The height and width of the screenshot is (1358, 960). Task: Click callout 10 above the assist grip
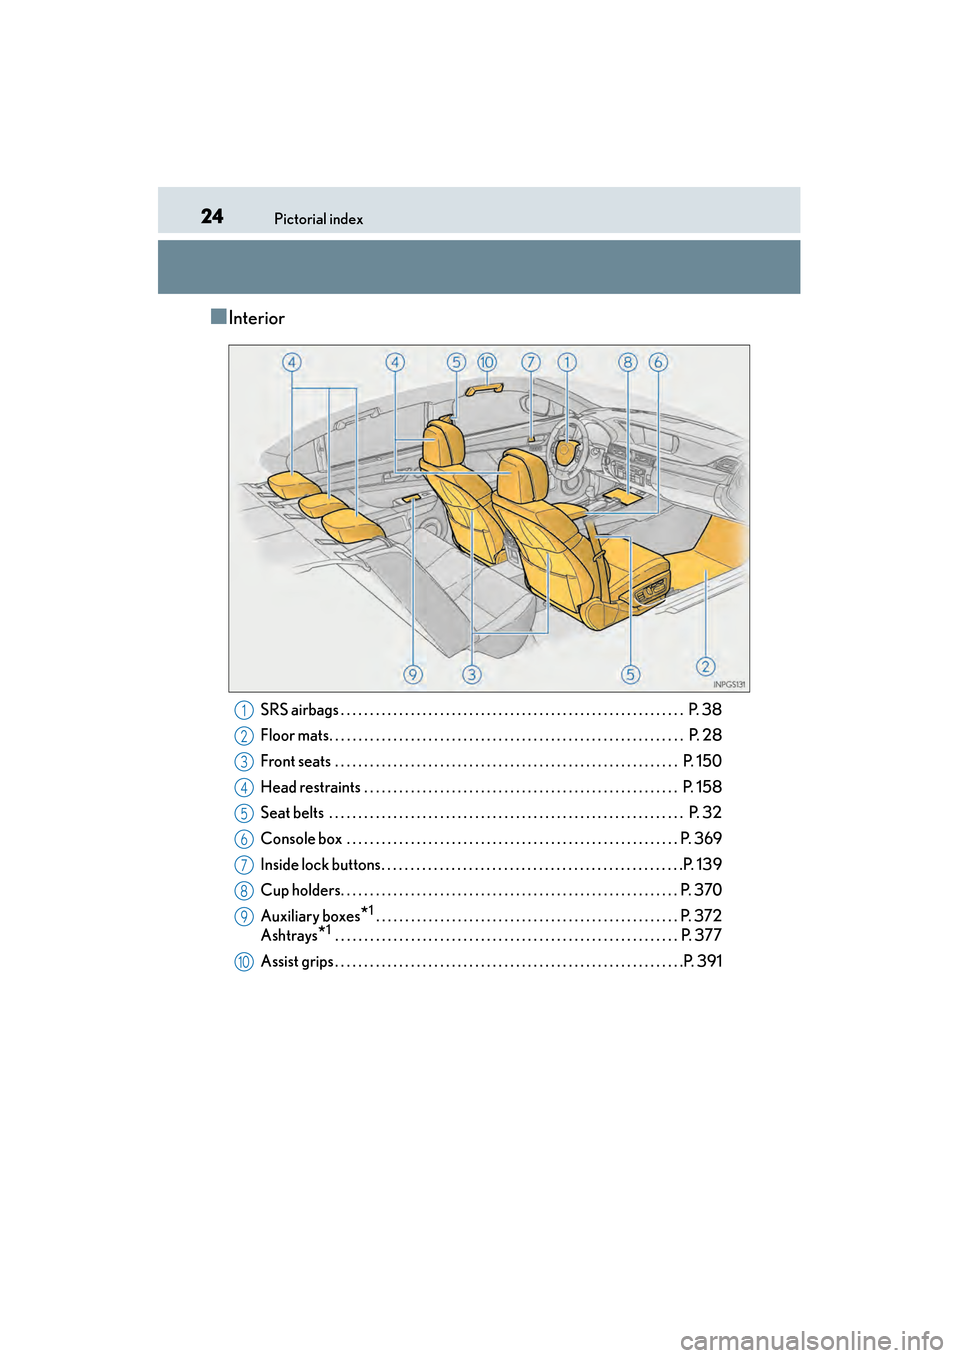(x=487, y=362)
